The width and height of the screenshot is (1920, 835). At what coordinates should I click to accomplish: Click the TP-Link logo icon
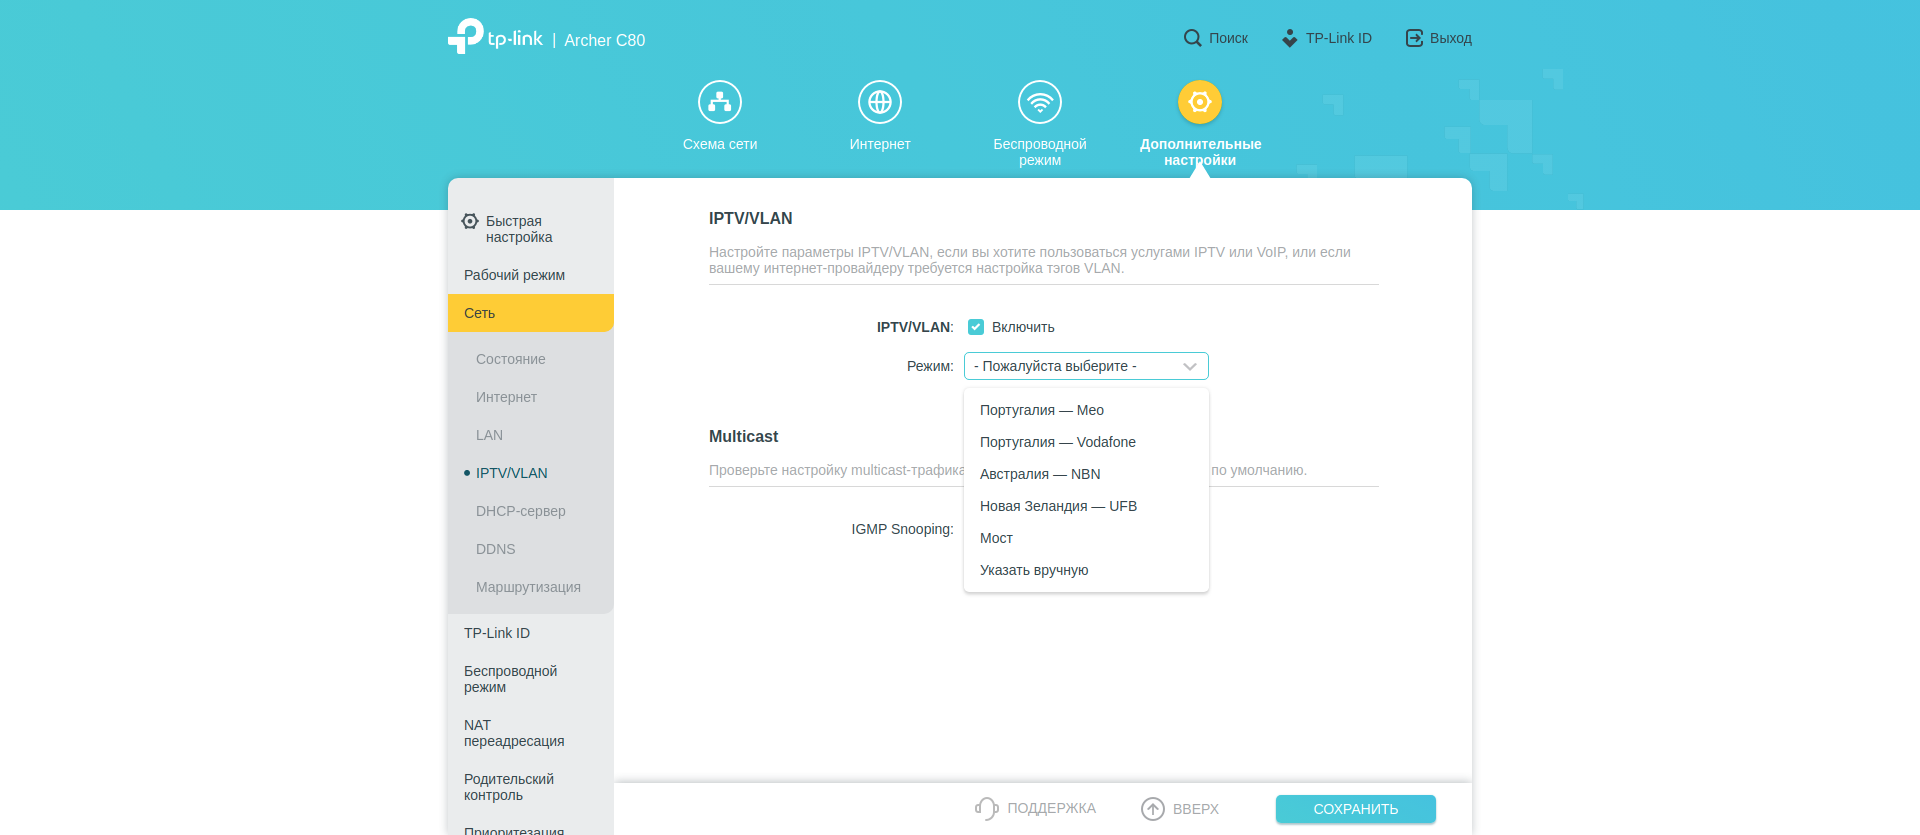(466, 37)
